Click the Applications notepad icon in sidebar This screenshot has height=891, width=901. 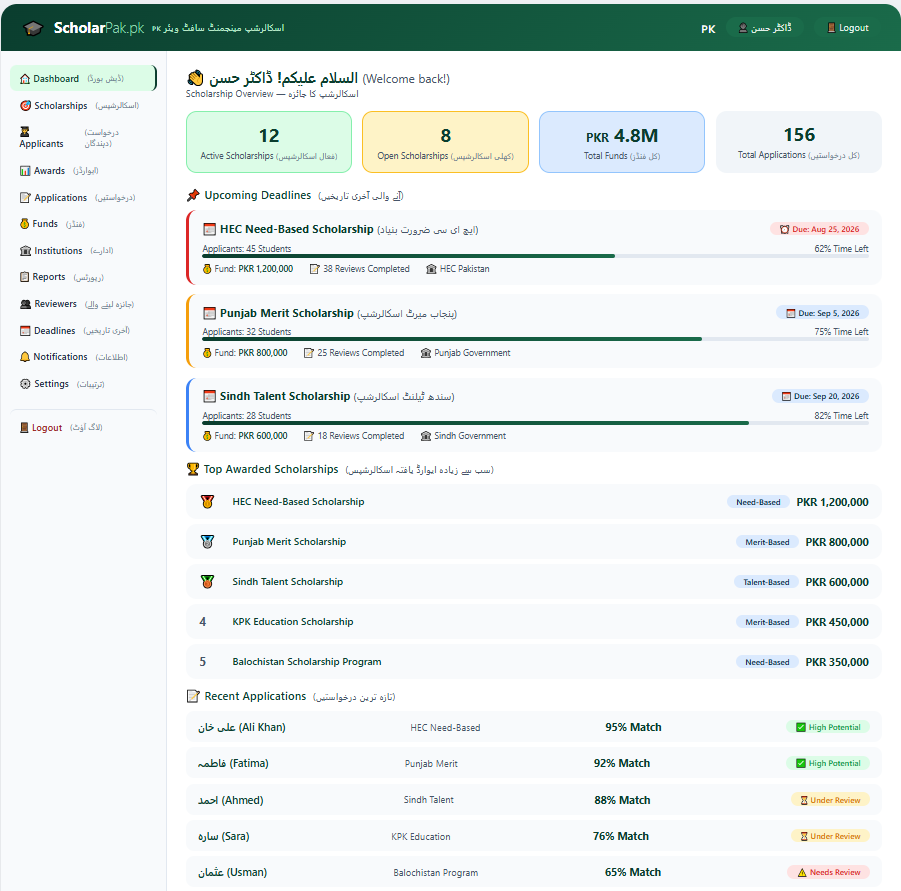coord(25,198)
